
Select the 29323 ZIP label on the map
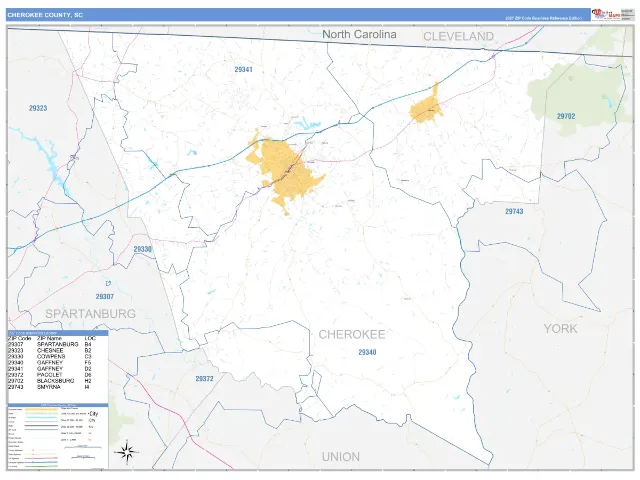pyautogui.click(x=38, y=108)
